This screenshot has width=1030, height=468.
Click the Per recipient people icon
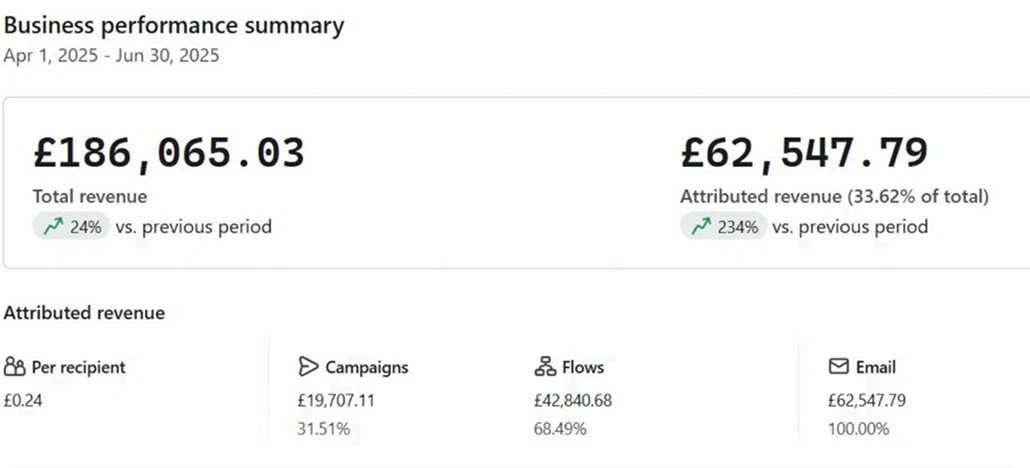(x=14, y=367)
